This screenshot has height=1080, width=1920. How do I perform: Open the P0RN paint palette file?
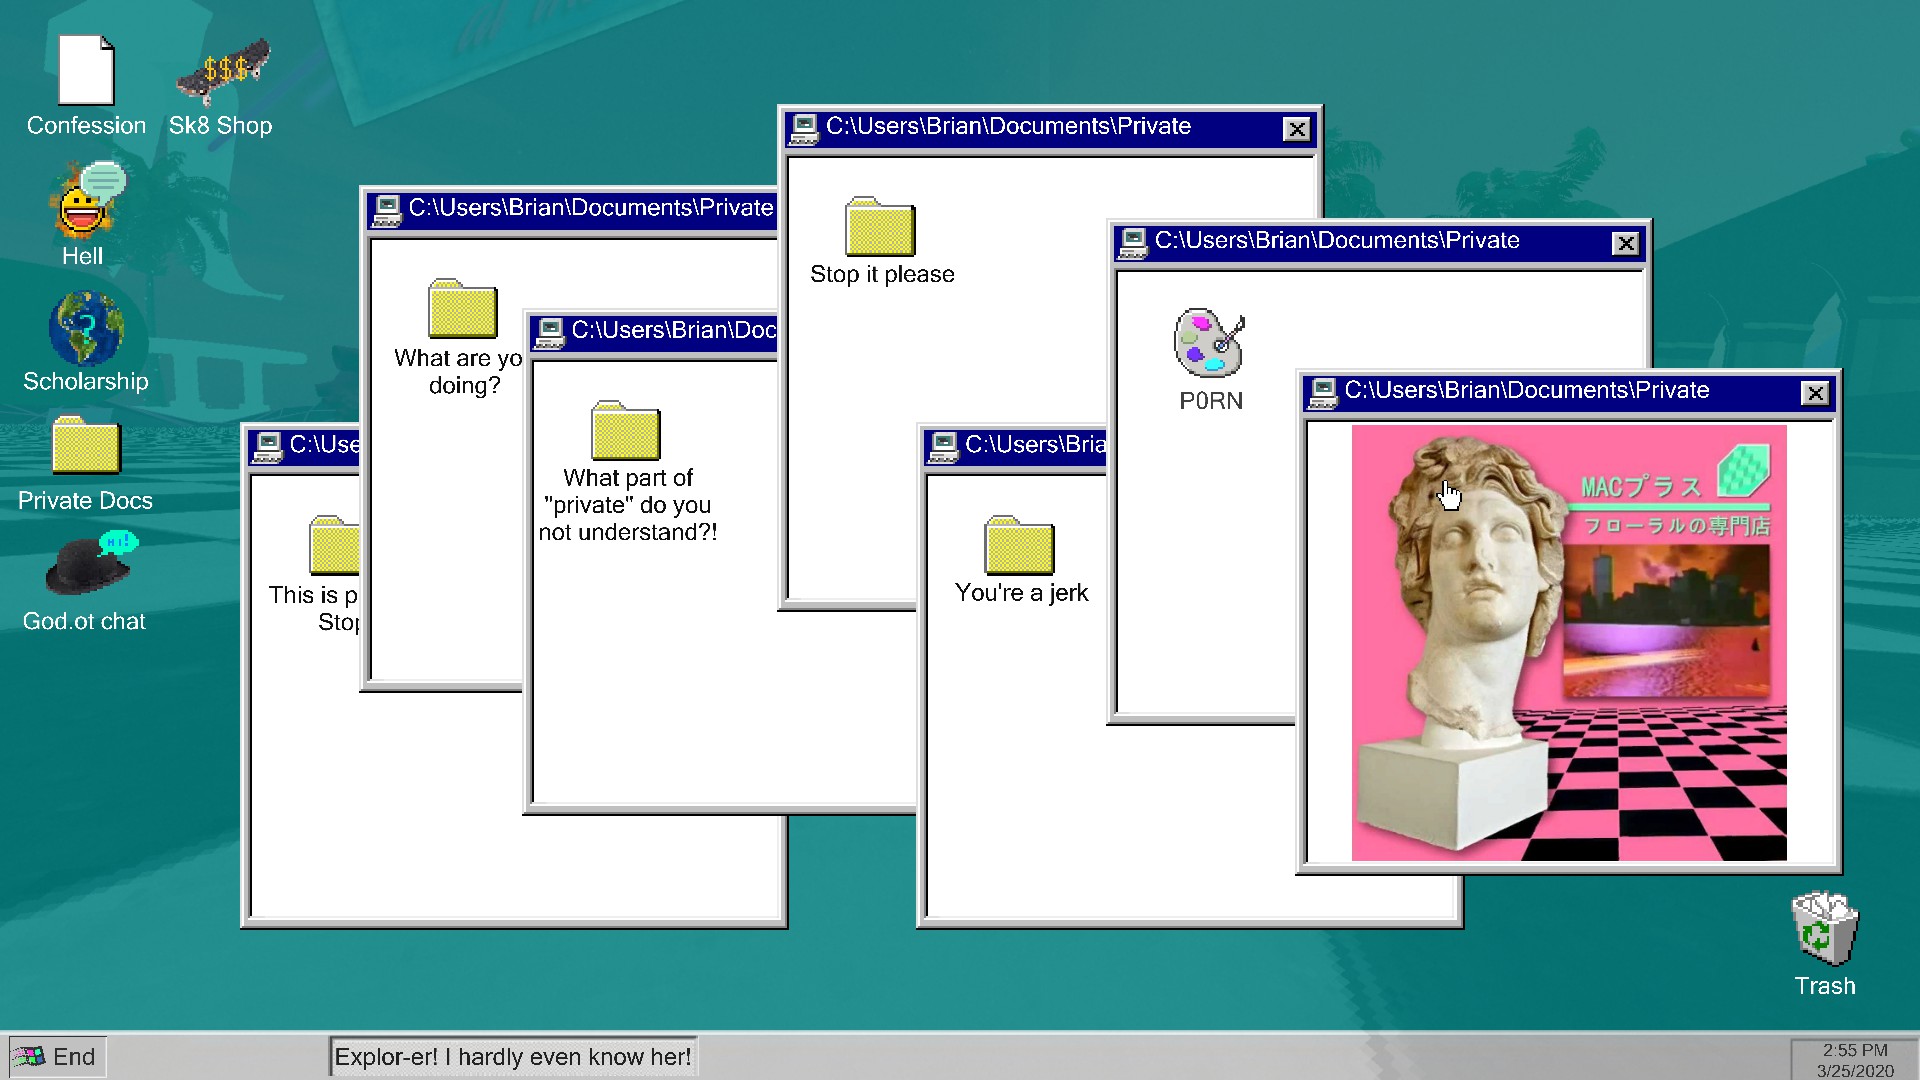tap(1209, 343)
